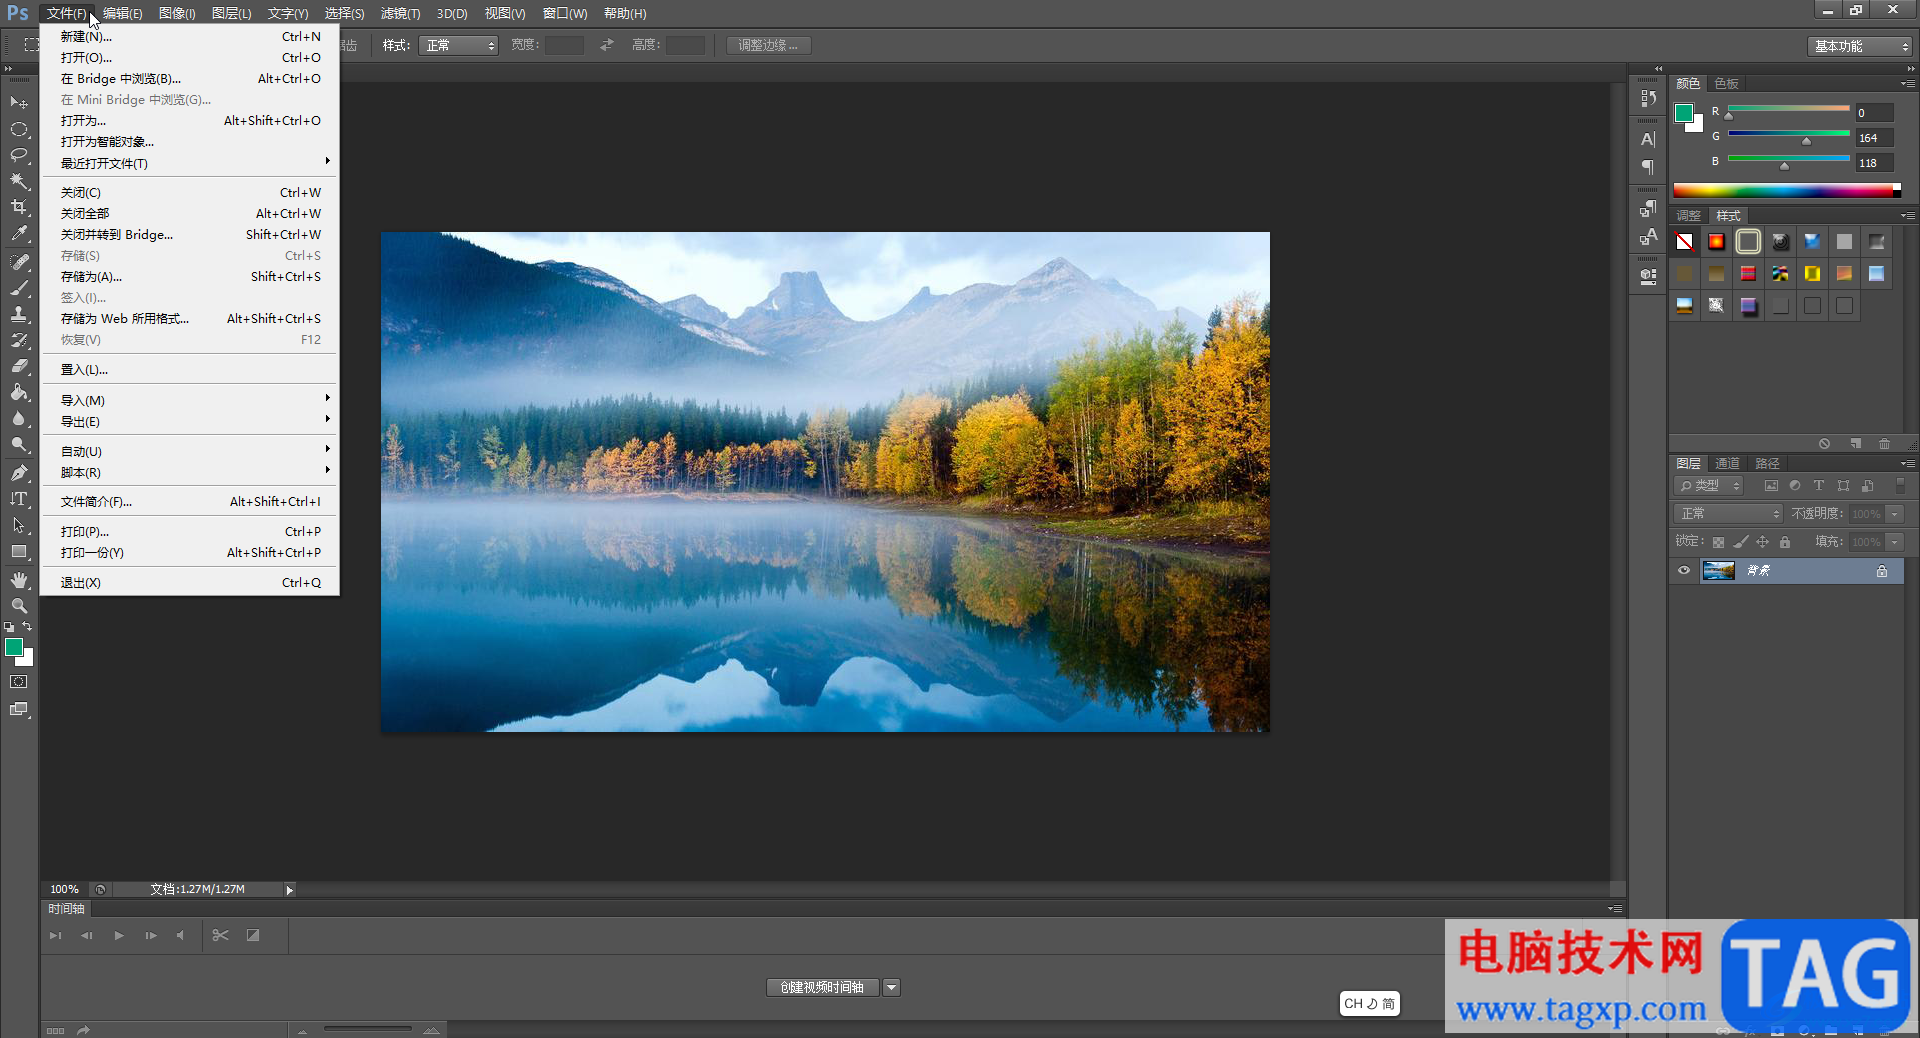Open layer blend mode dropdown 正常
The width and height of the screenshot is (1920, 1038).
coord(1729,514)
